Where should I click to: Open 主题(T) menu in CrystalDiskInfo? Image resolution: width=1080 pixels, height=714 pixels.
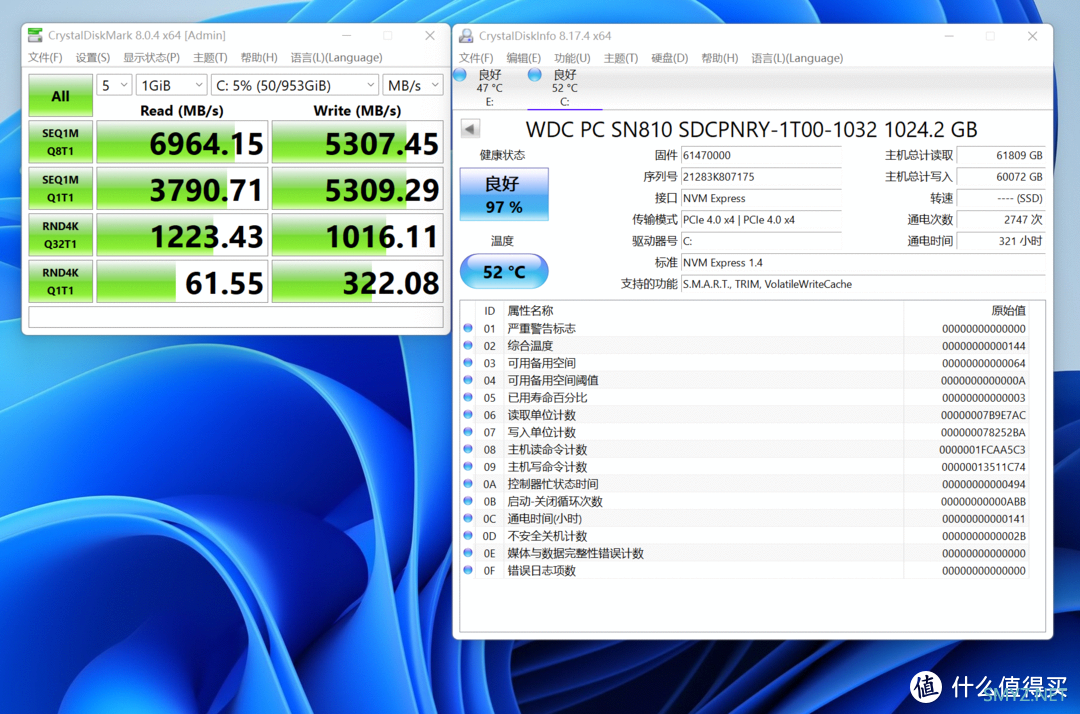coord(621,58)
